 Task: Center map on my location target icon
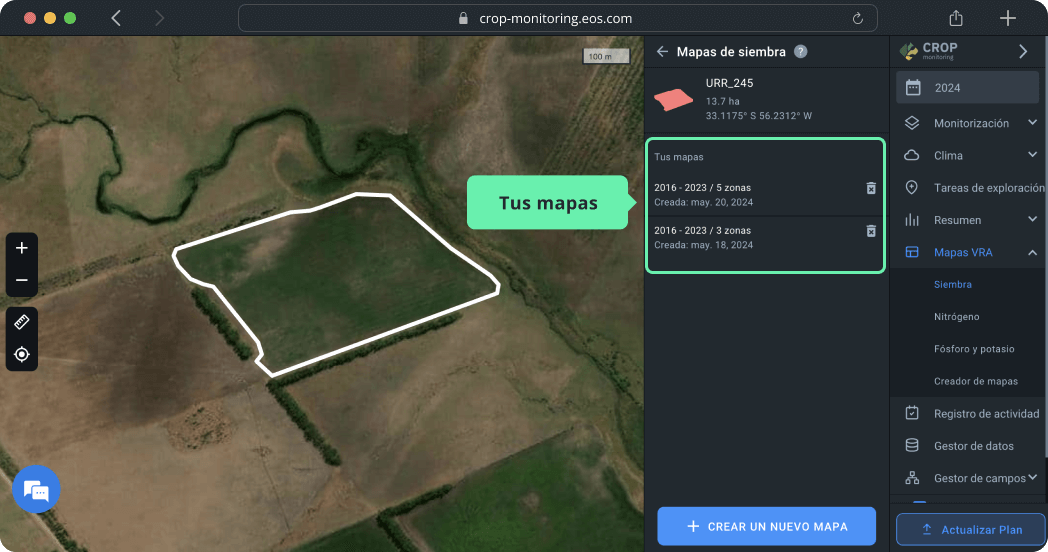click(22, 354)
